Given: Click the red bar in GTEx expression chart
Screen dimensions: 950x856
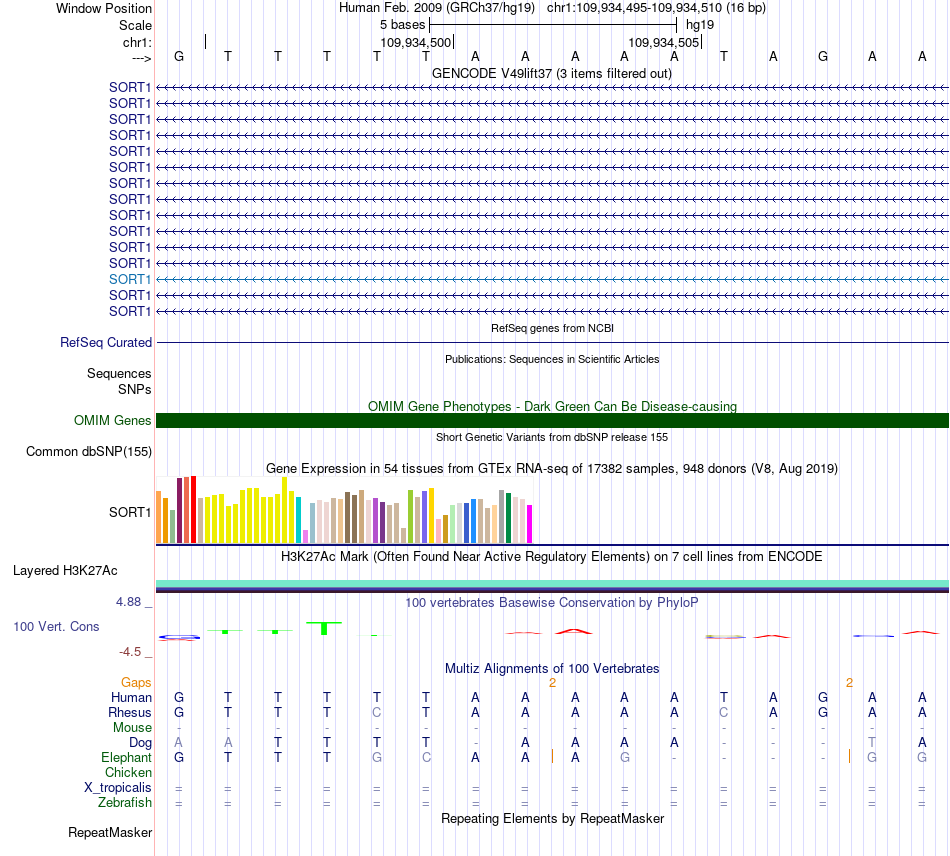Looking at the screenshot, I should click(x=193, y=509).
